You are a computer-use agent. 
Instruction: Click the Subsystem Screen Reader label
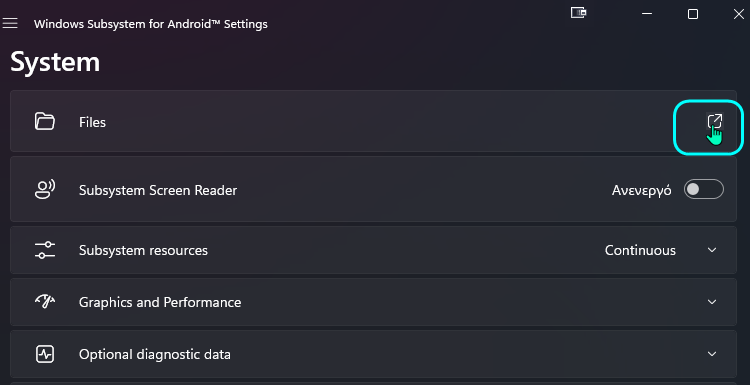pyautogui.click(x=158, y=190)
